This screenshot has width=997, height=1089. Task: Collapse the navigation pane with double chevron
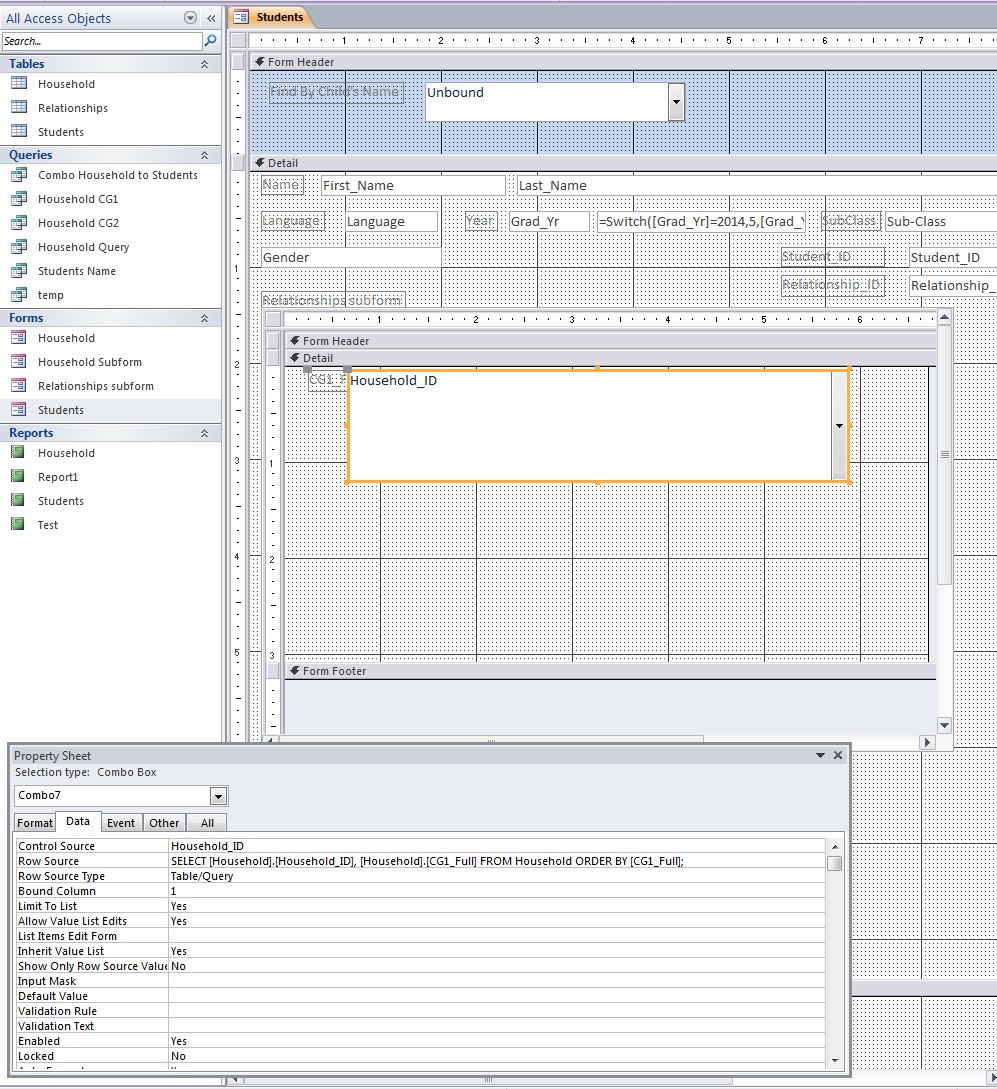point(211,18)
